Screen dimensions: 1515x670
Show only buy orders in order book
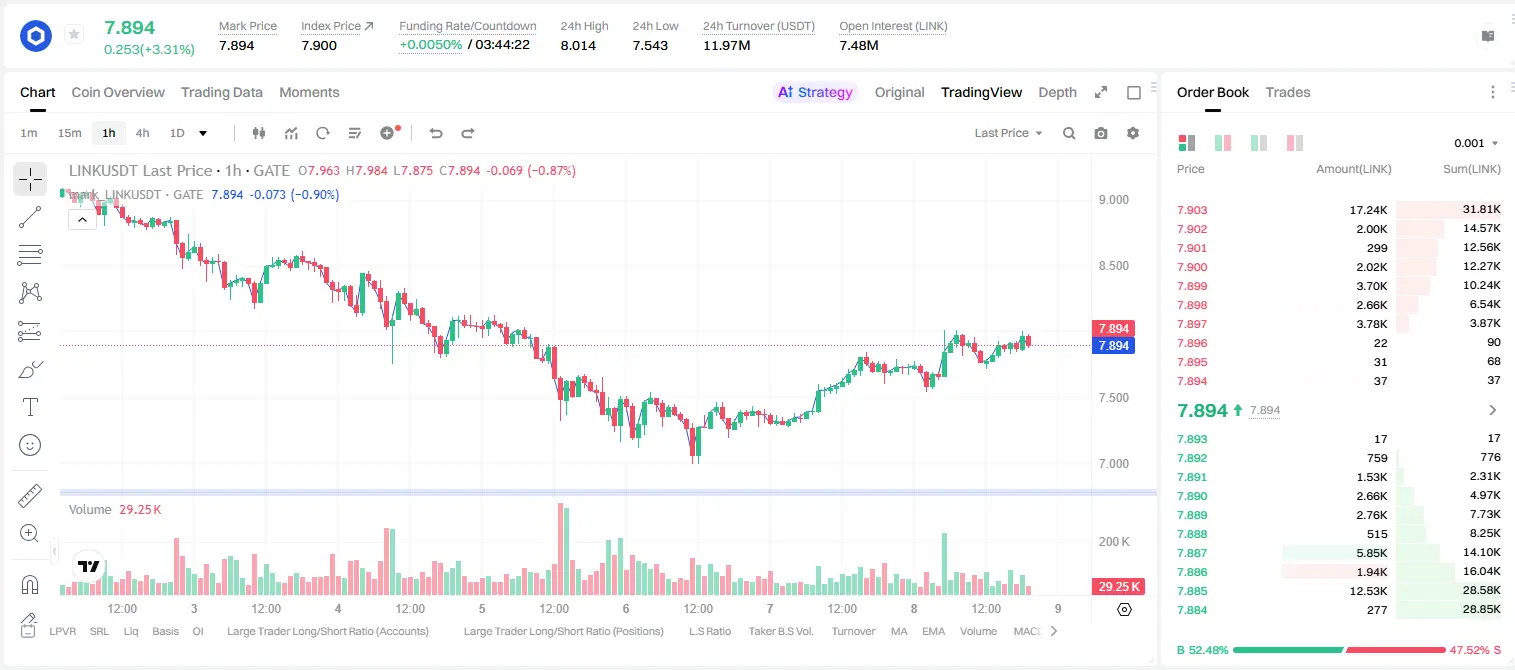click(1259, 143)
